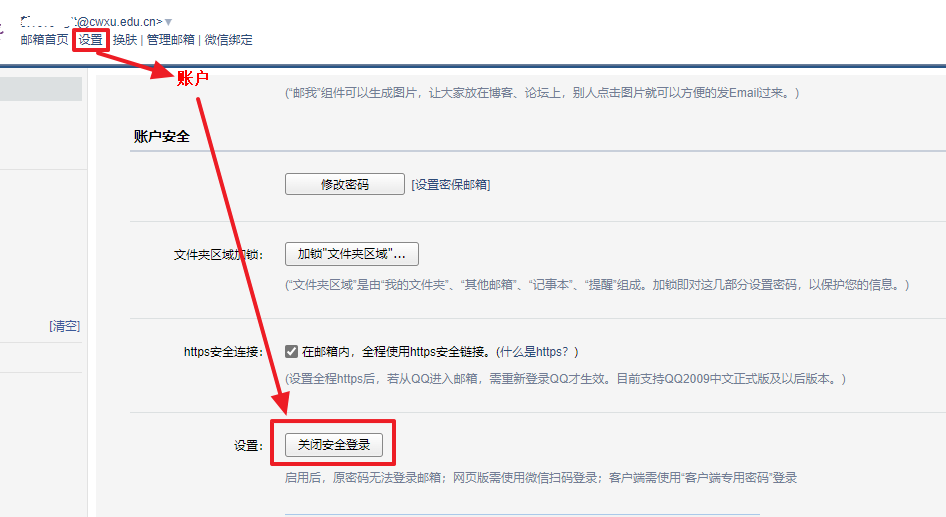Viewport: 946px width, 517px height.
Task: Click the 账户安全 section heading
Action: [x=161, y=137]
